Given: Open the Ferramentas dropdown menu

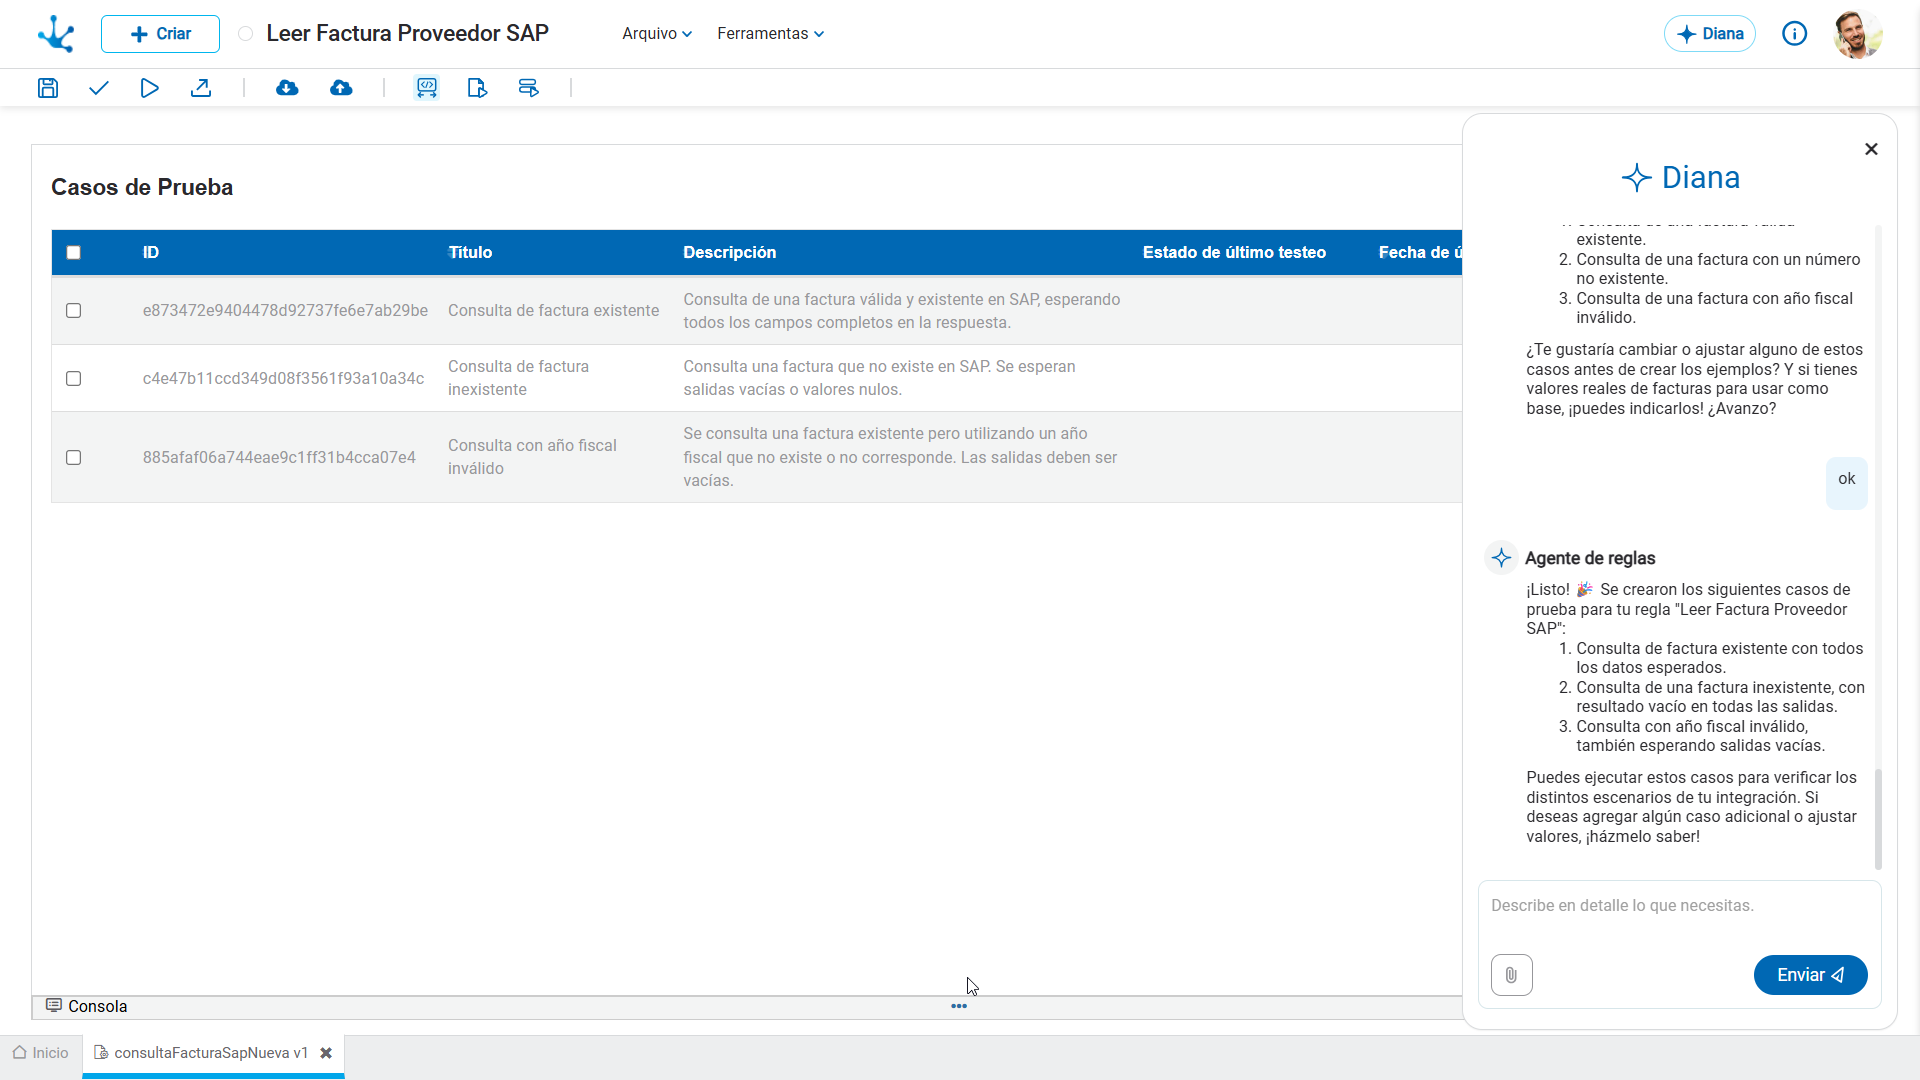Looking at the screenshot, I should click(x=770, y=34).
